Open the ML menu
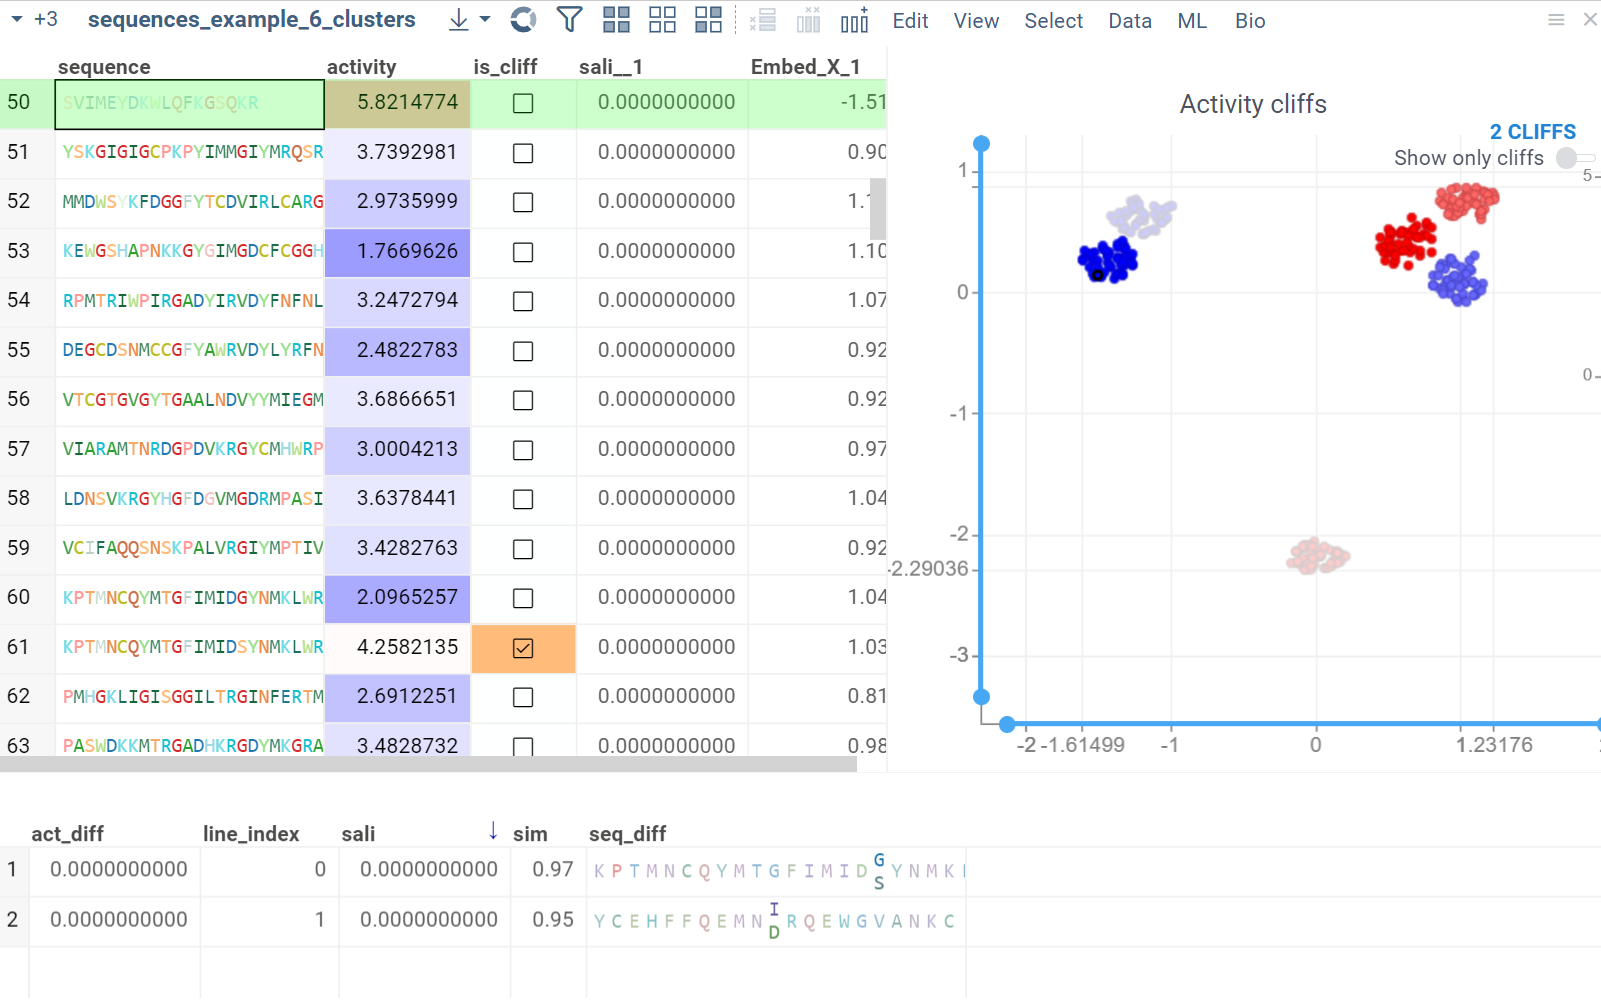This screenshot has height=1001, width=1601. coord(1191,20)
